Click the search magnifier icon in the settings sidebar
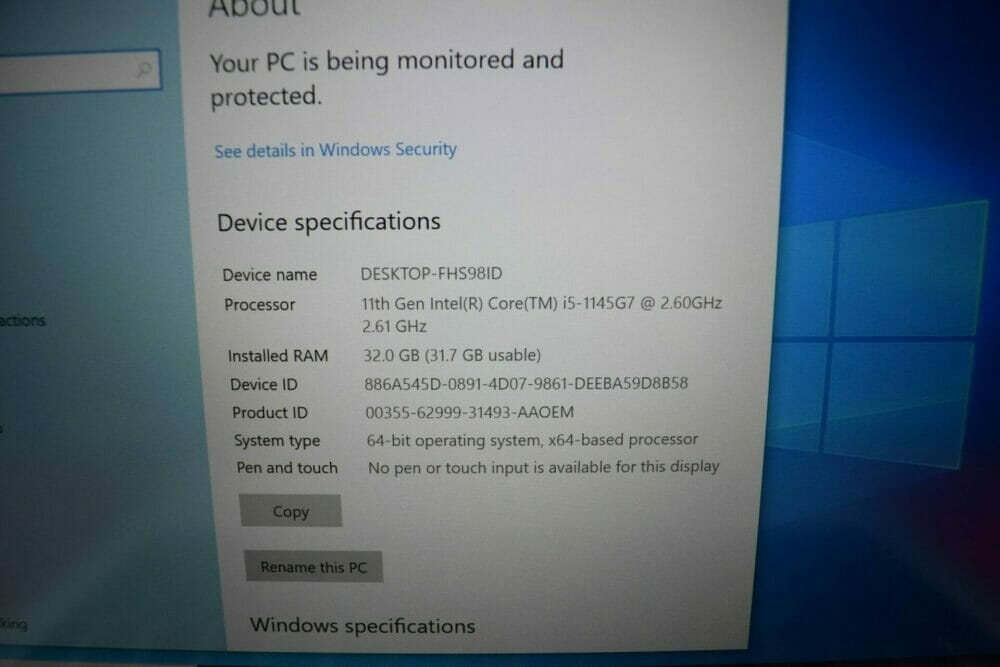The height and width of the screenshot is (667, 1000). pyautogui.click(x=144, y=68)
